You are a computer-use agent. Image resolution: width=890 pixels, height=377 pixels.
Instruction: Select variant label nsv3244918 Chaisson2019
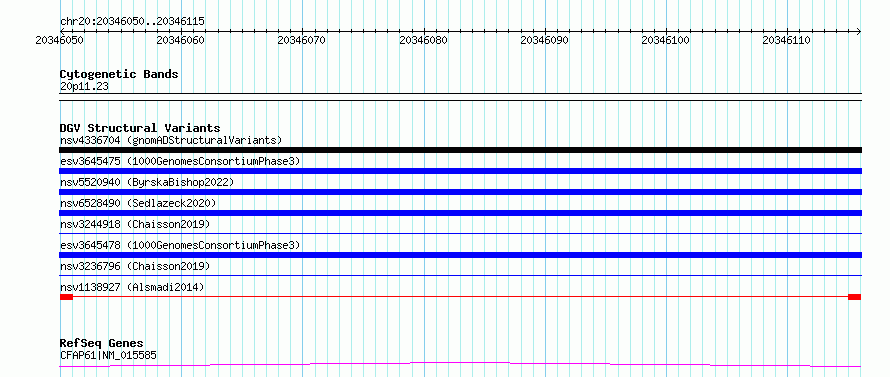135,224
